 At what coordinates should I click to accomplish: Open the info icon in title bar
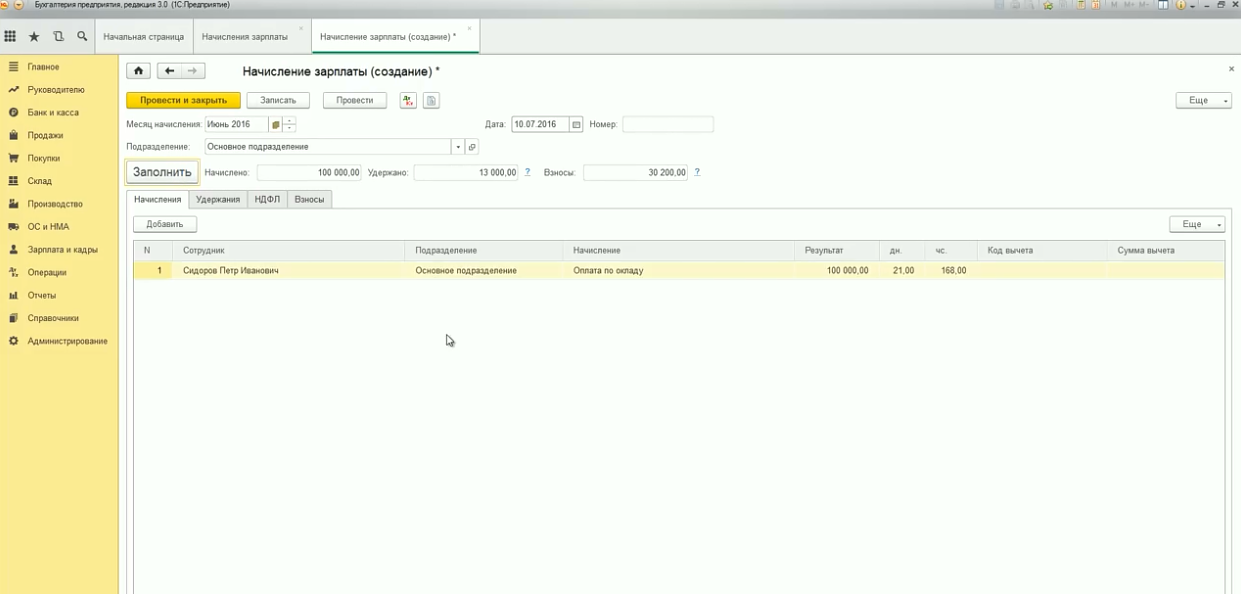(x=1180, y=5)
